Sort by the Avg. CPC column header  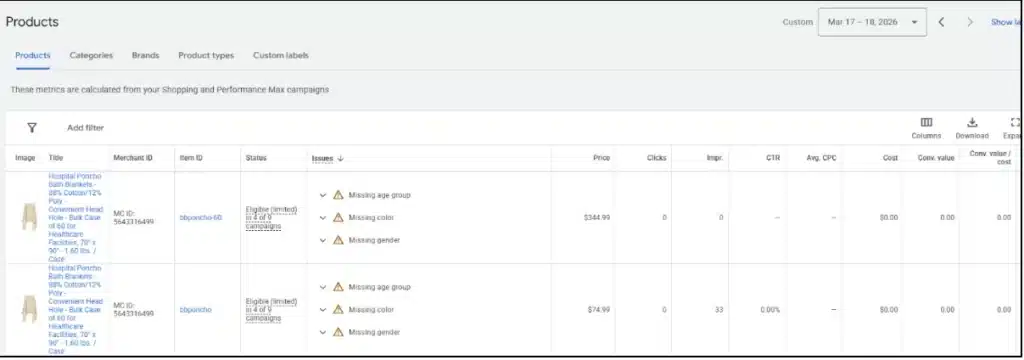[x=822, y=158]
